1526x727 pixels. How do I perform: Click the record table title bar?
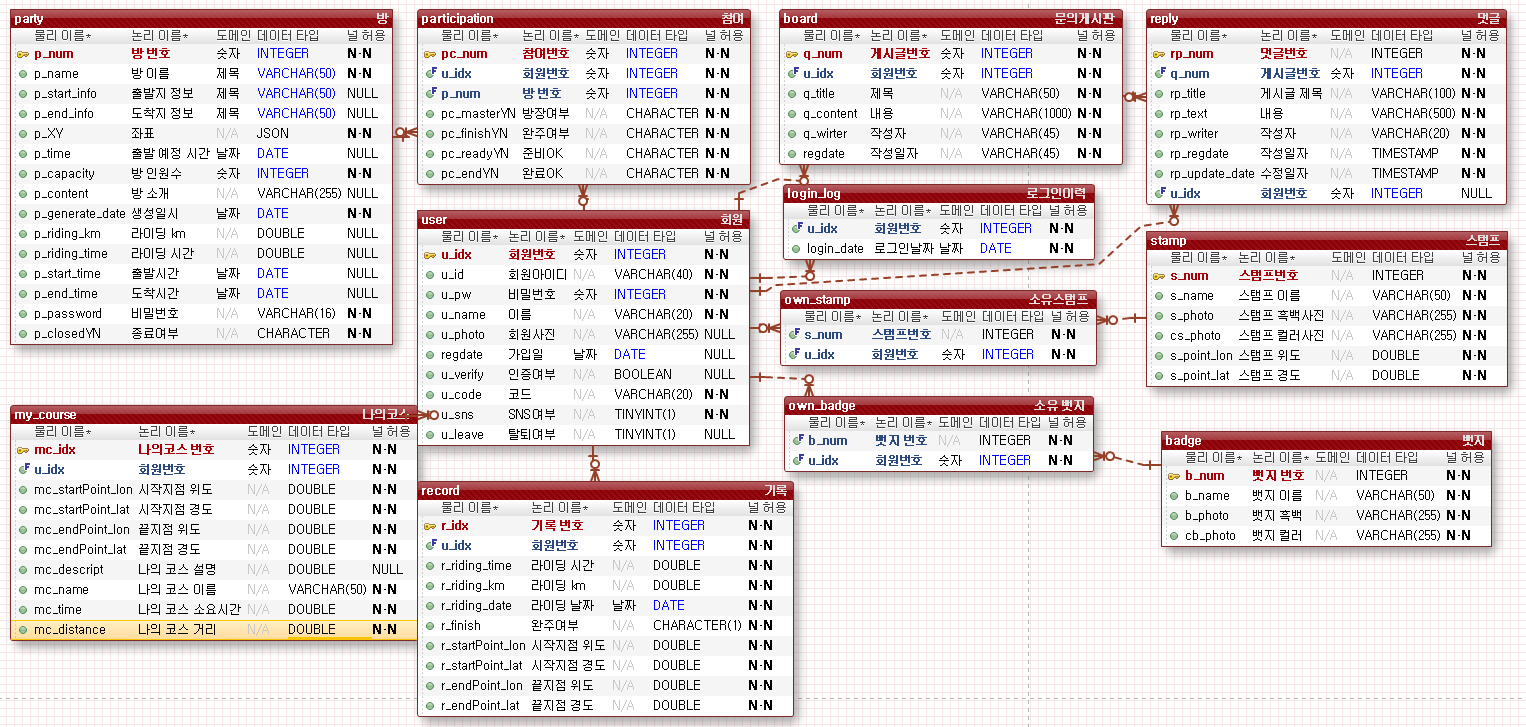click(605, 490)
